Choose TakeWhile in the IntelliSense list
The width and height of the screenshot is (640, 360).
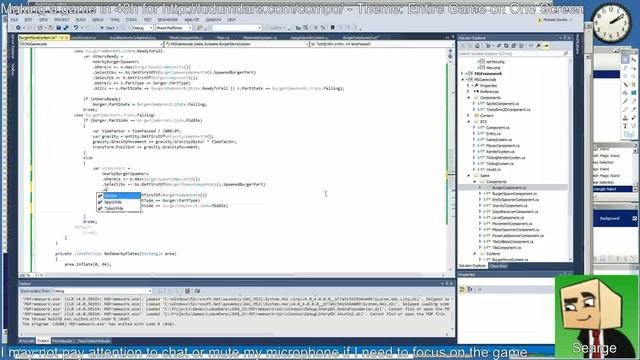(x=118, y=208)
